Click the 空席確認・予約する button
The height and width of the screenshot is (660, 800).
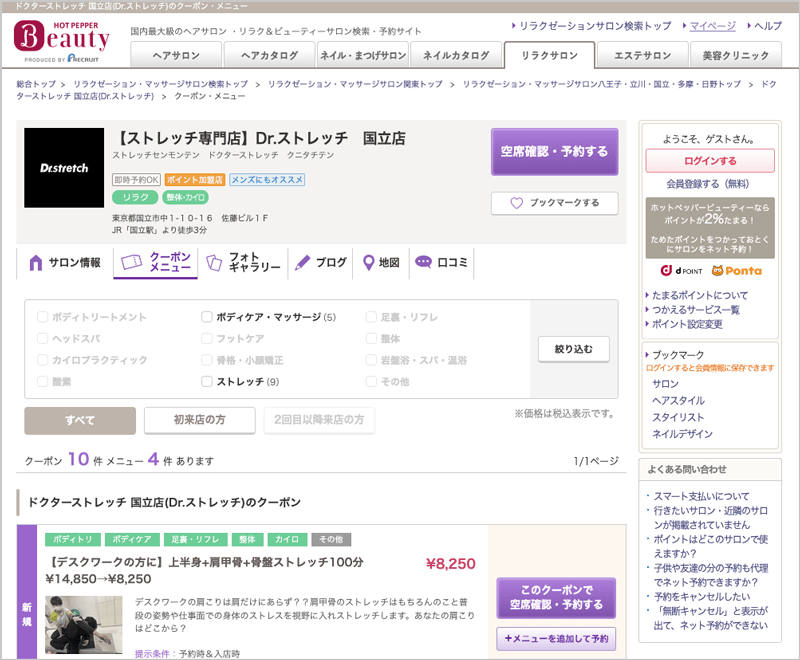click(x=555, y=151)
